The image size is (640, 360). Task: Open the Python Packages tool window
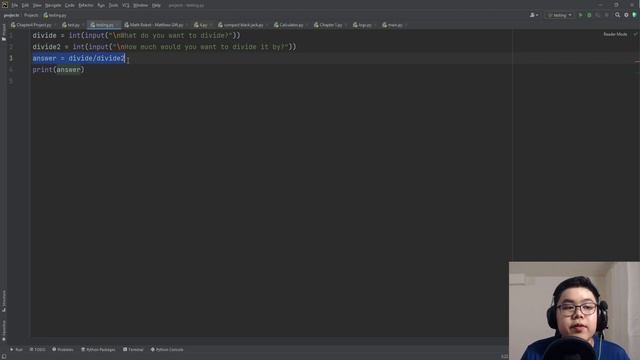click(x=98, y=350)
